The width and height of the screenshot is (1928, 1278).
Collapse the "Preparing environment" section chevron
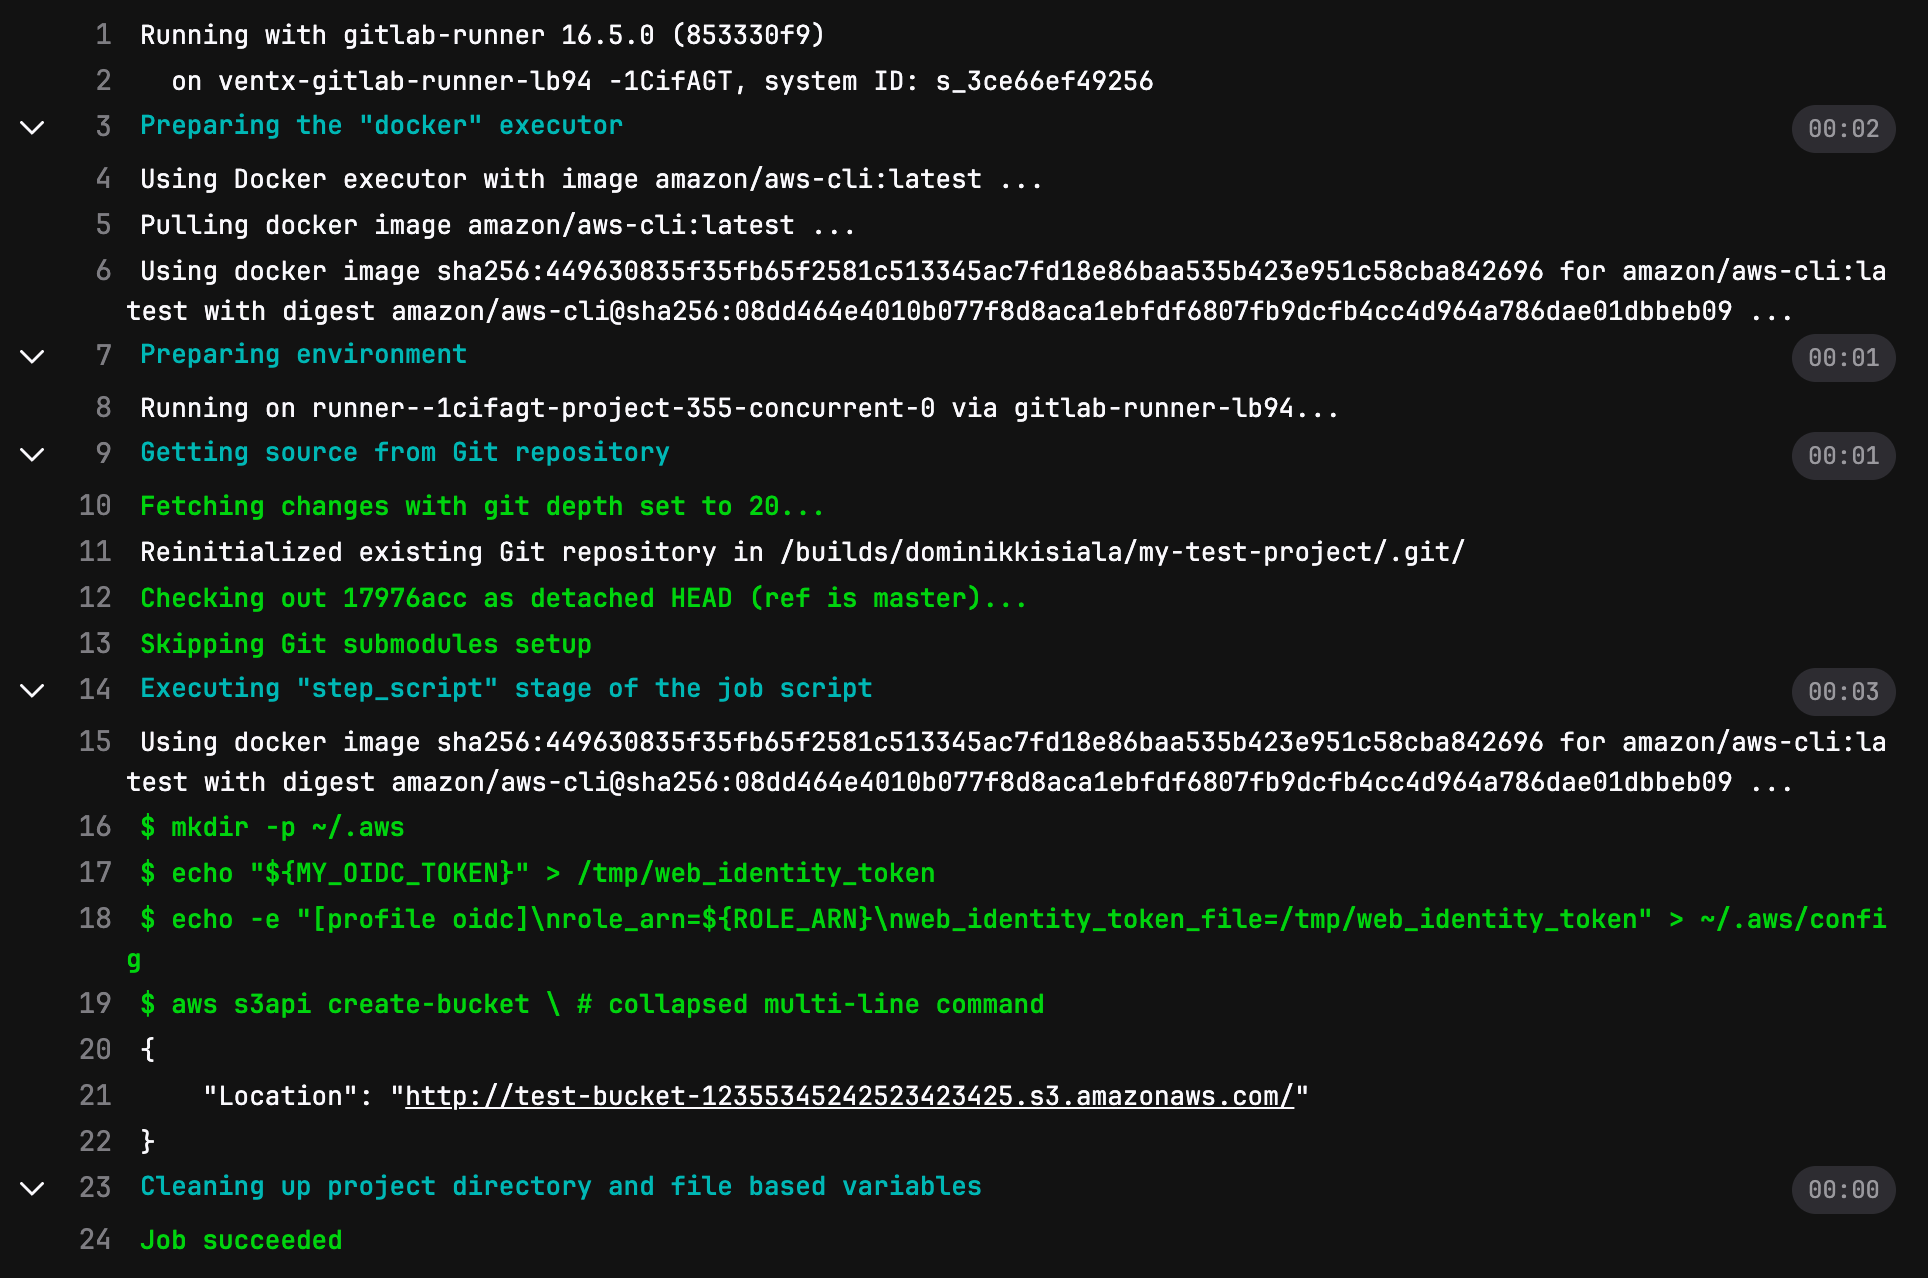(31, 358)
